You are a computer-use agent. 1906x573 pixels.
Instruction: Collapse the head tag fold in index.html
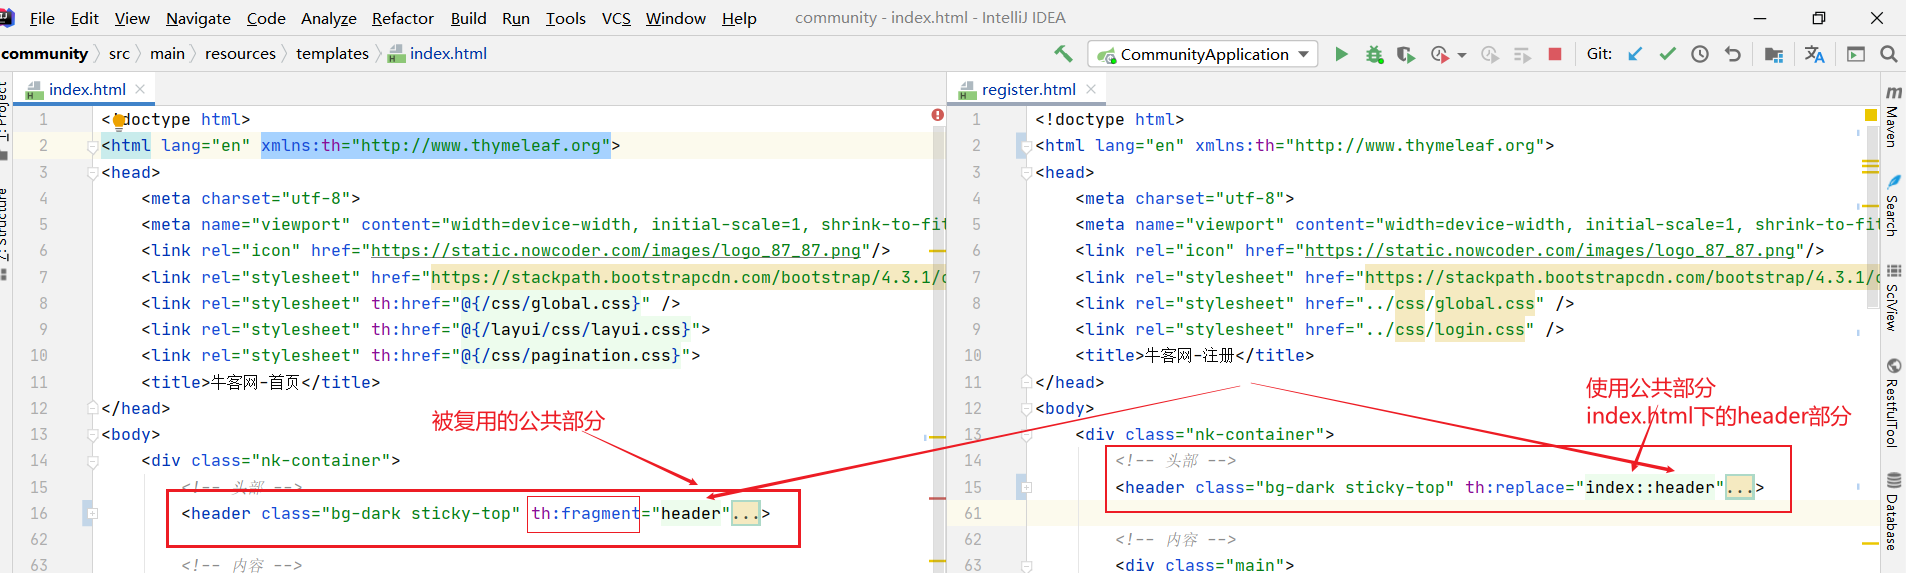(x=92, y=173)
